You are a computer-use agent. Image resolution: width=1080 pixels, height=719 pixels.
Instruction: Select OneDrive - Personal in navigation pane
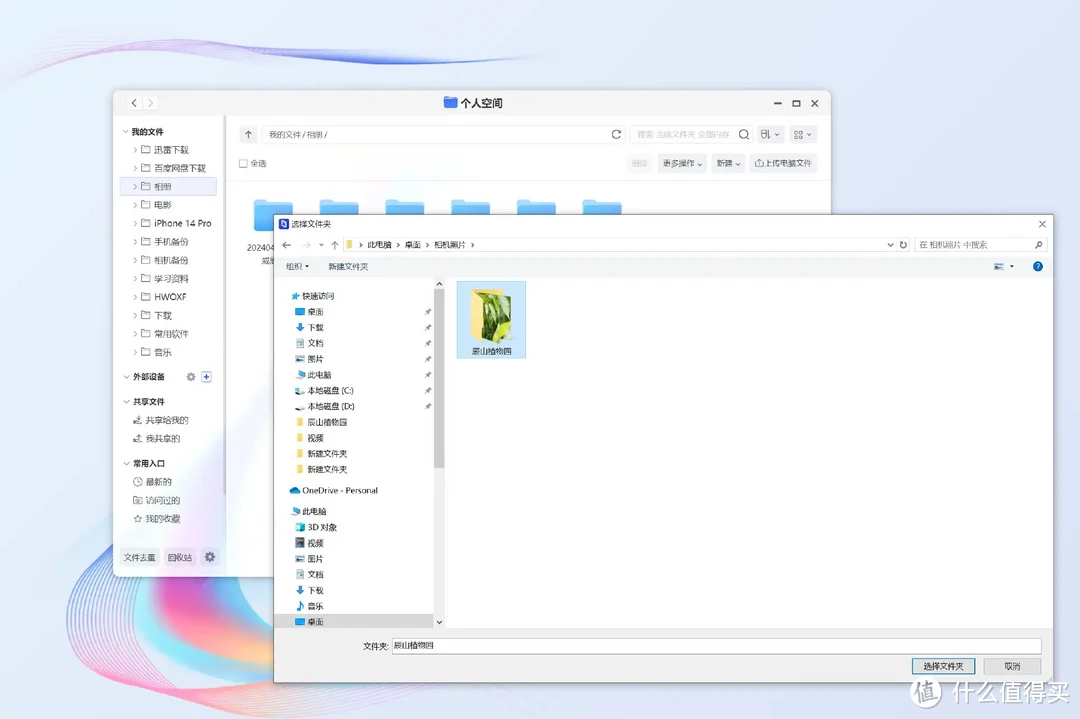(x=339, y=490)
